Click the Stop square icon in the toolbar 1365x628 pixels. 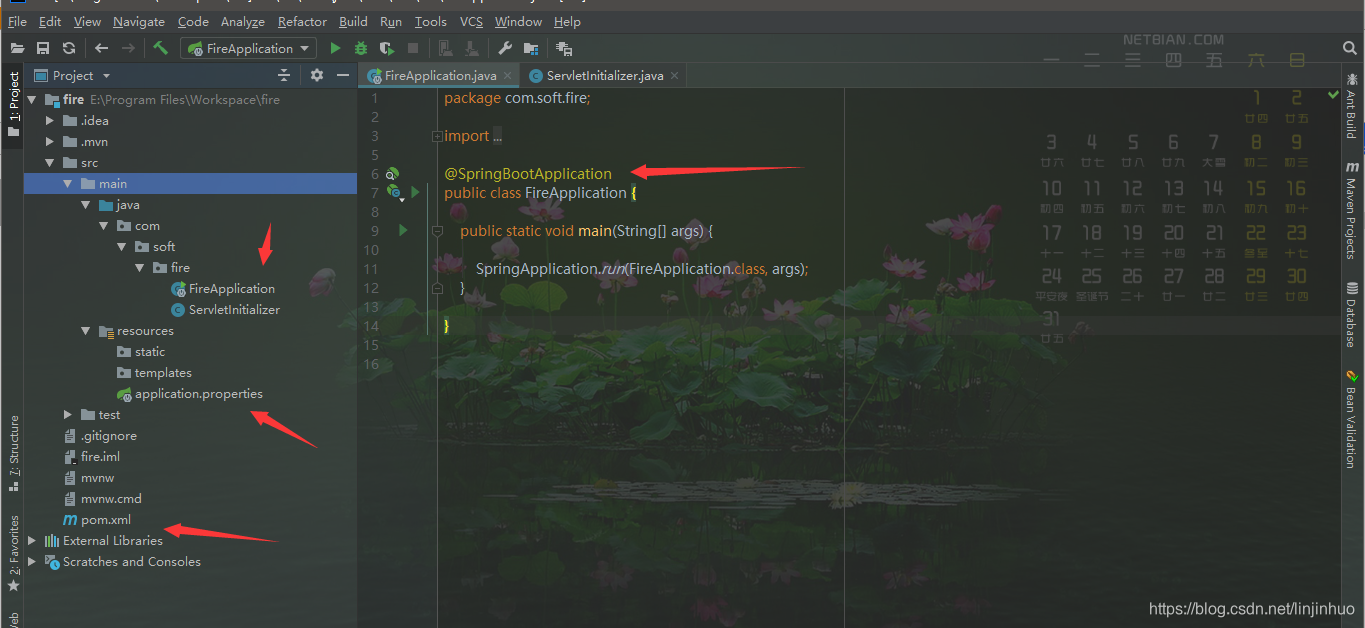tap(413, 48)
